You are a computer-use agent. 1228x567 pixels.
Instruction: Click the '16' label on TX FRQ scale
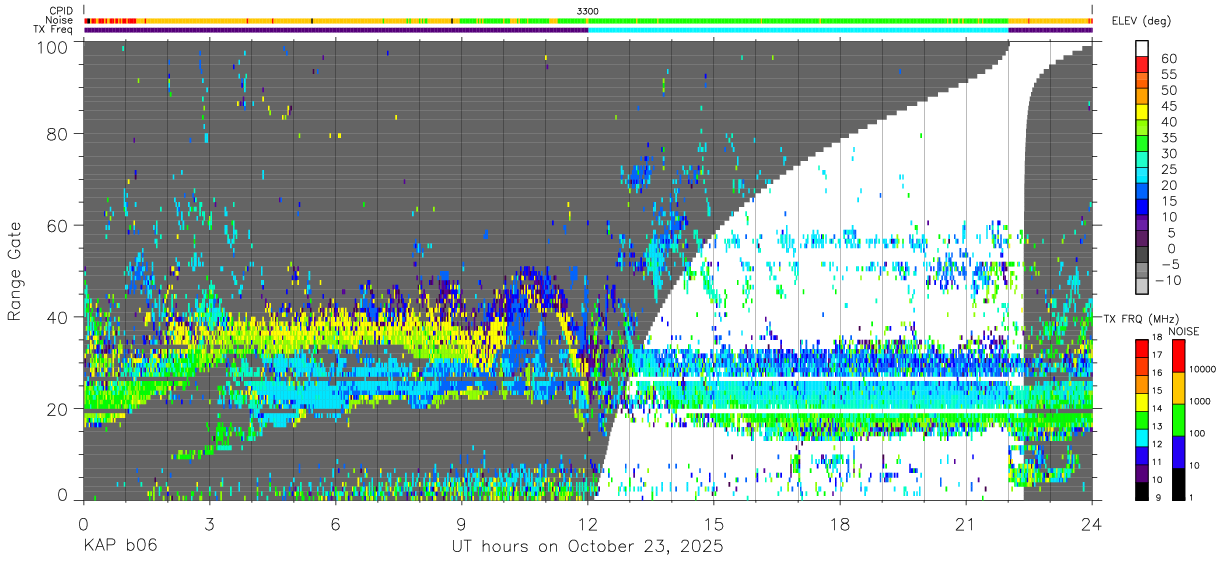click(x=1157, y=372)
